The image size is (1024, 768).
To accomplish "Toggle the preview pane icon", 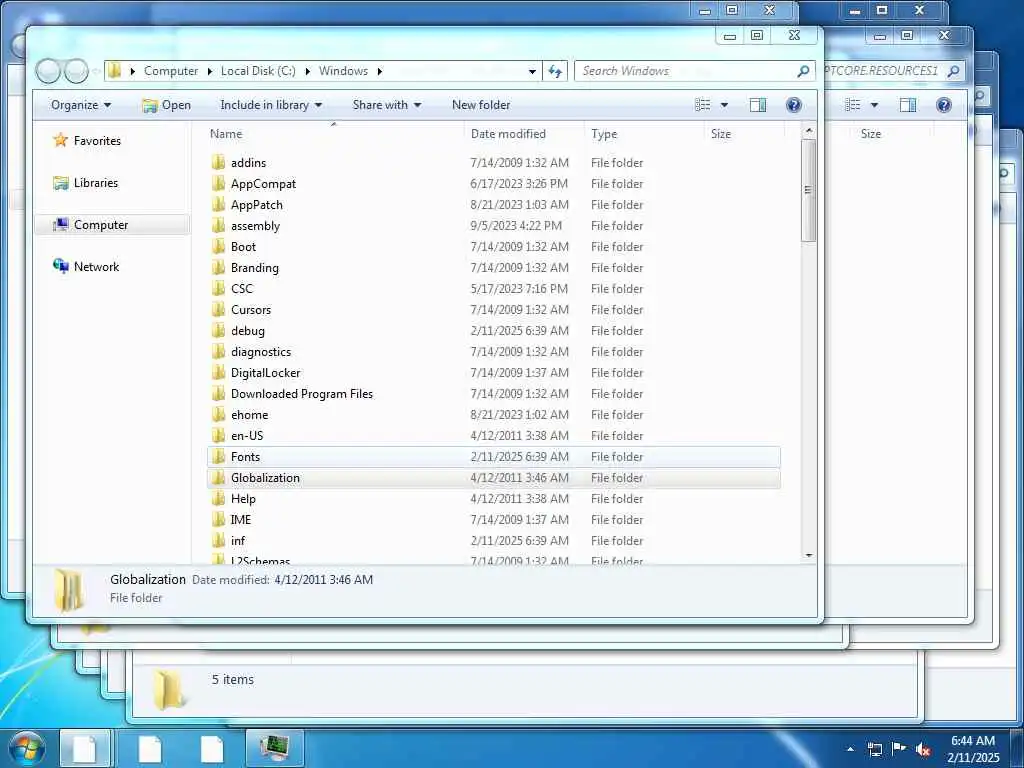I will (x=758, y=104).
